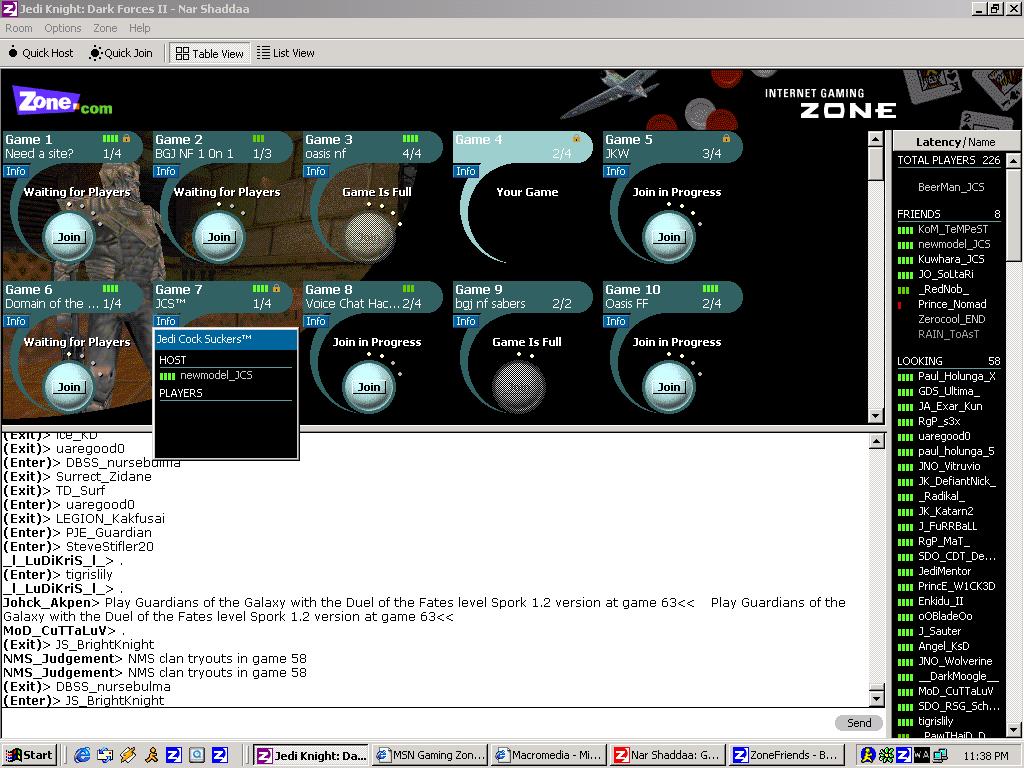
Task: Click the Quick Host toolbar button
Action: pyautogui.click(x=40, y=53)
